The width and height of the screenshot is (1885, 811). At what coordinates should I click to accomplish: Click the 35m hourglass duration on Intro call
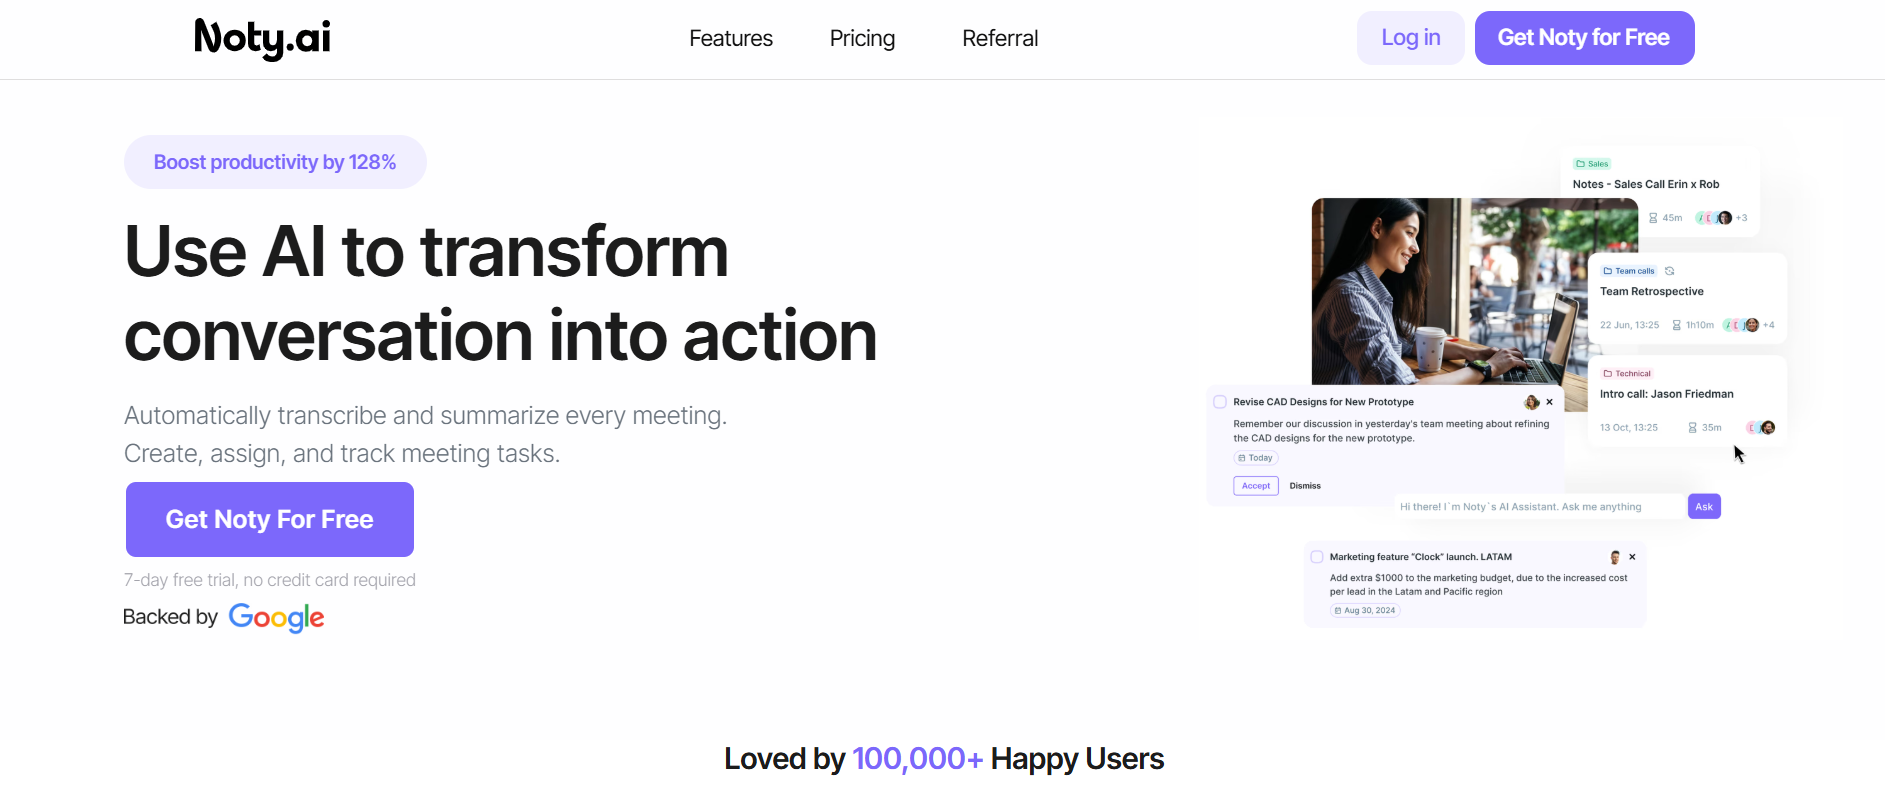(1705, 428)
